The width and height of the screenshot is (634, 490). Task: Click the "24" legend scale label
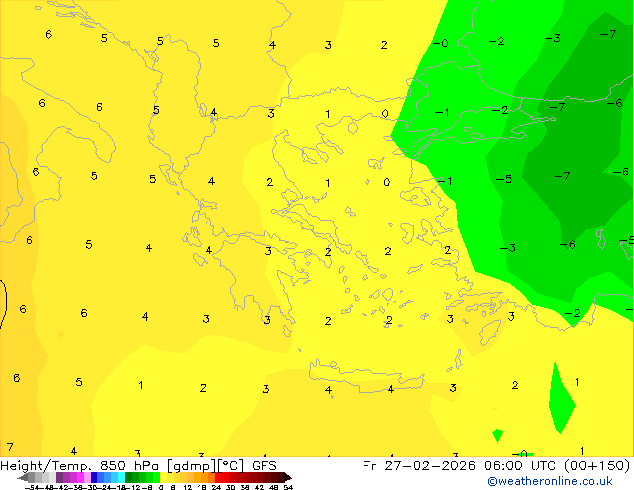pyautogui.click(x=216, y=487)
